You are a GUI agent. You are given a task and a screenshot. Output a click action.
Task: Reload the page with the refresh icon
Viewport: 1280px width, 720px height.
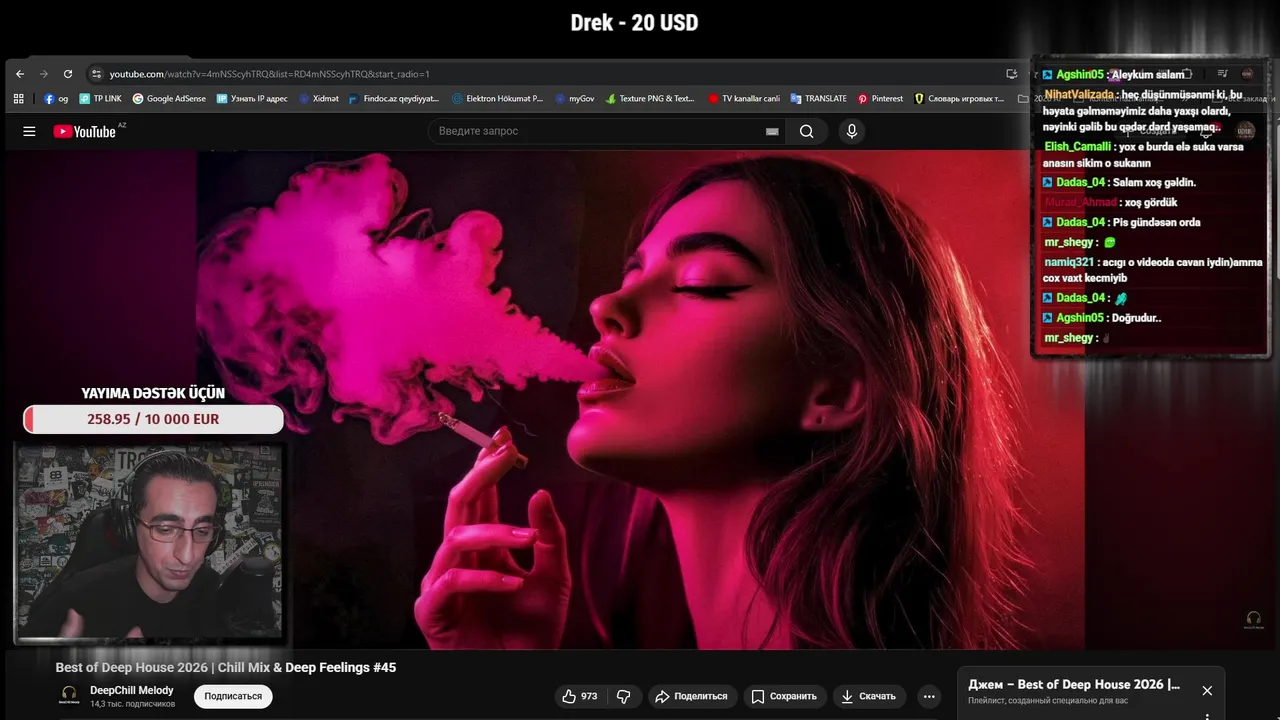click(x=68, y=74)
